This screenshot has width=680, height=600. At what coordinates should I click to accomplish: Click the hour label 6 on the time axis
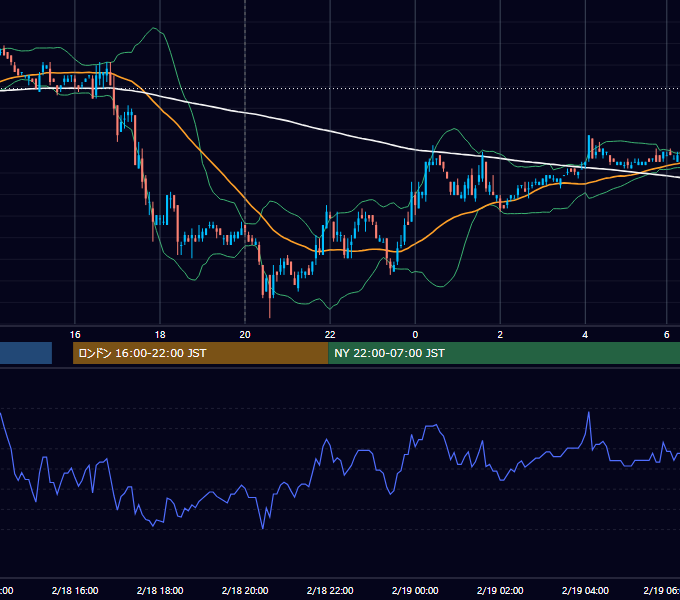(x=667, y=335)
